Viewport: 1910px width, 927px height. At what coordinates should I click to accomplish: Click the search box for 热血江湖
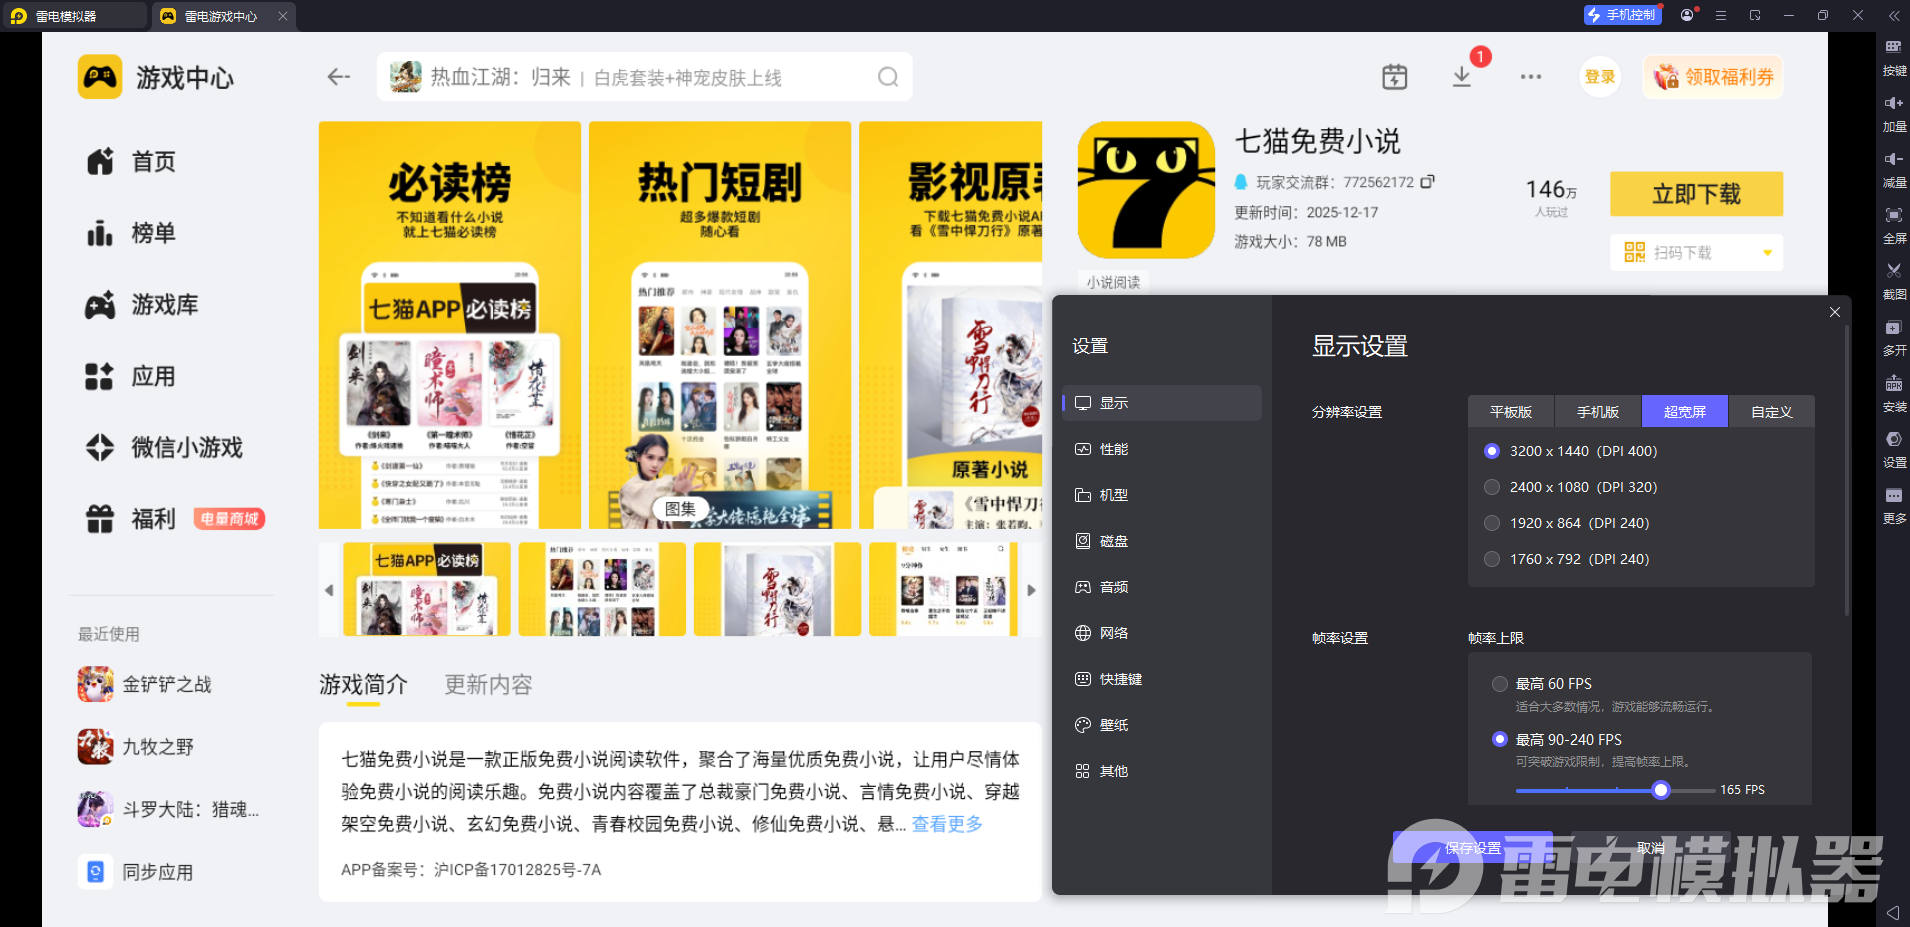(x=644, y=77)
